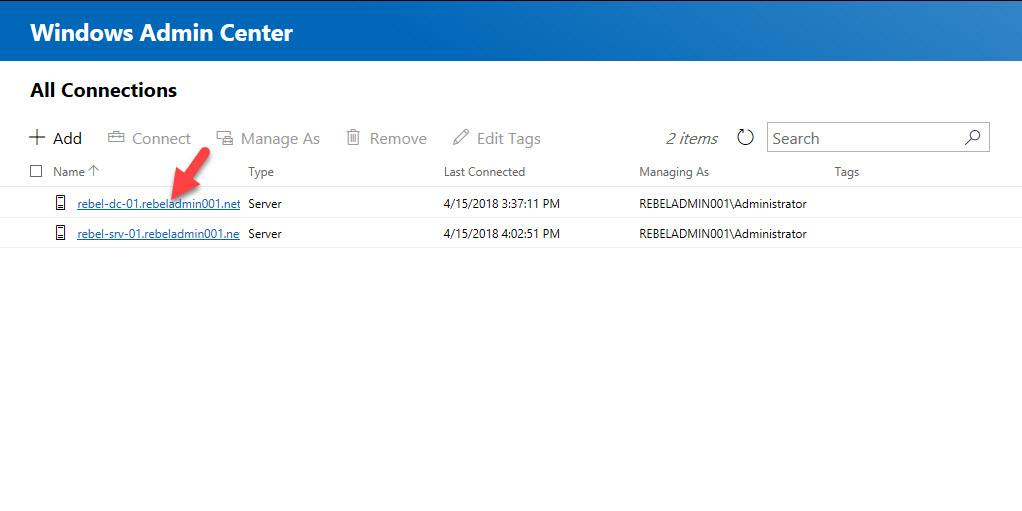Select the Server type cell for rebel-srv-01
Screen dimensions: 1022x511
[x=265, y=233]
